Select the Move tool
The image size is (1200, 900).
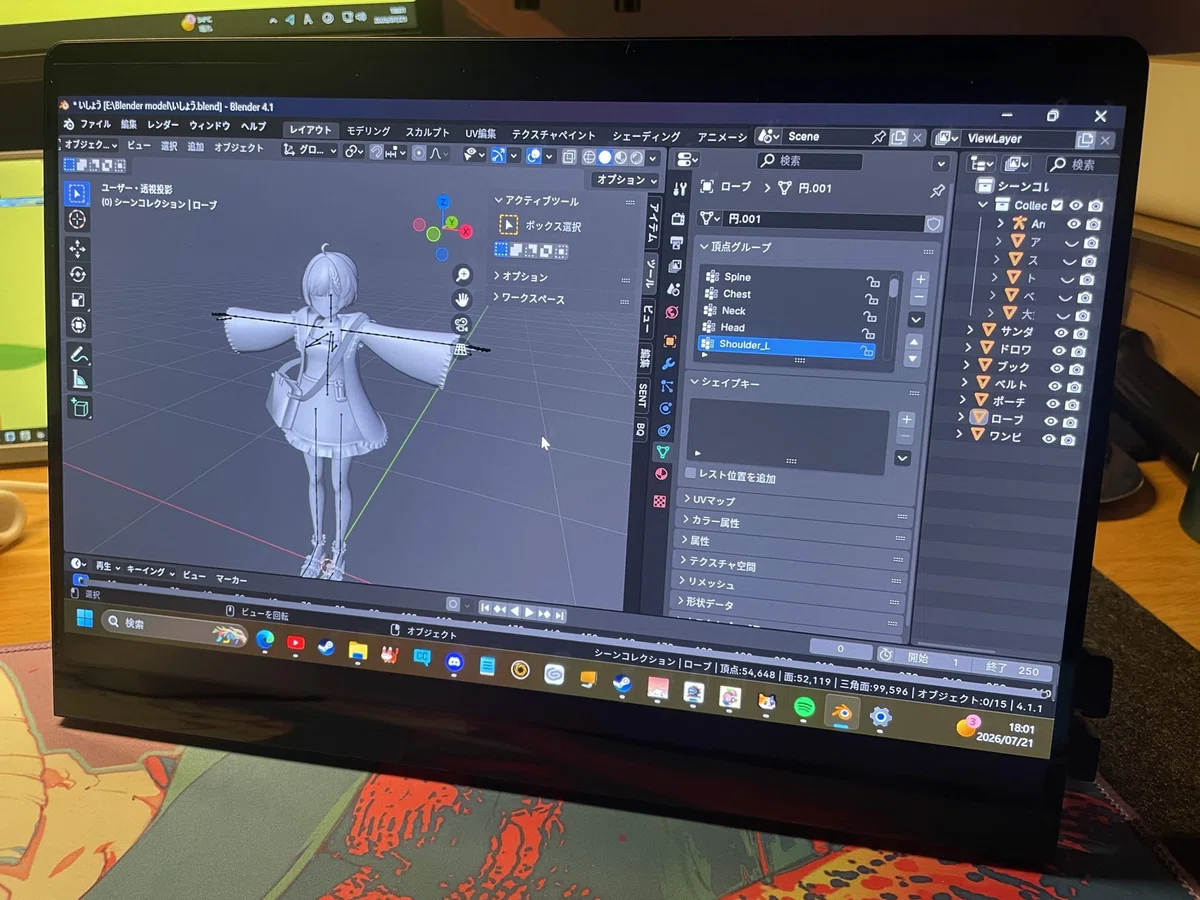click(x=78, y=249)
